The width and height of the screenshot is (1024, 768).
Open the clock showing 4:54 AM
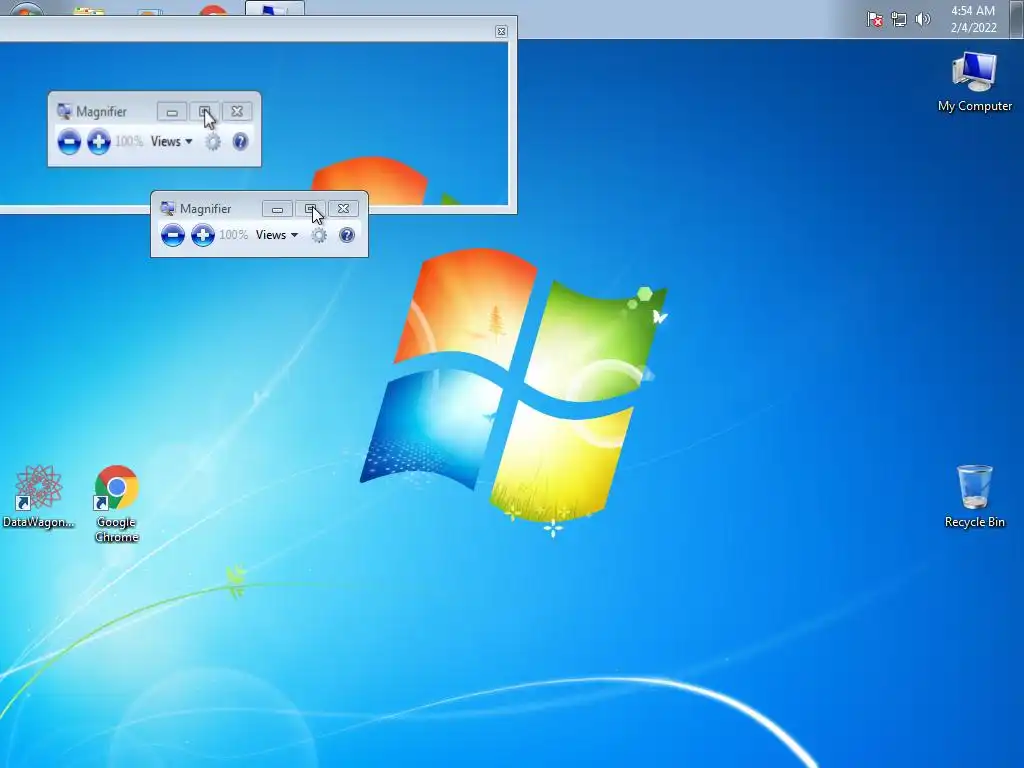click(x=973, y=19)
